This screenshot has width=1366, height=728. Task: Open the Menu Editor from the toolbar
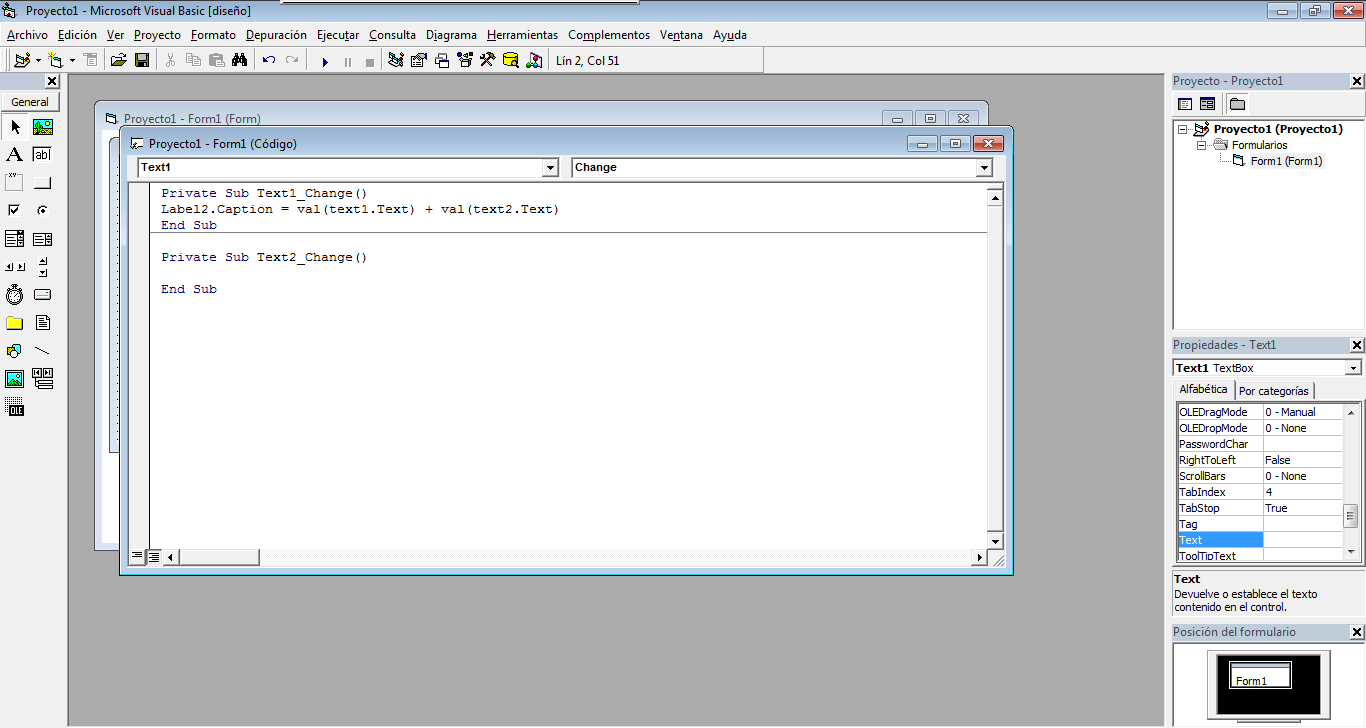[x=90, y=59]
